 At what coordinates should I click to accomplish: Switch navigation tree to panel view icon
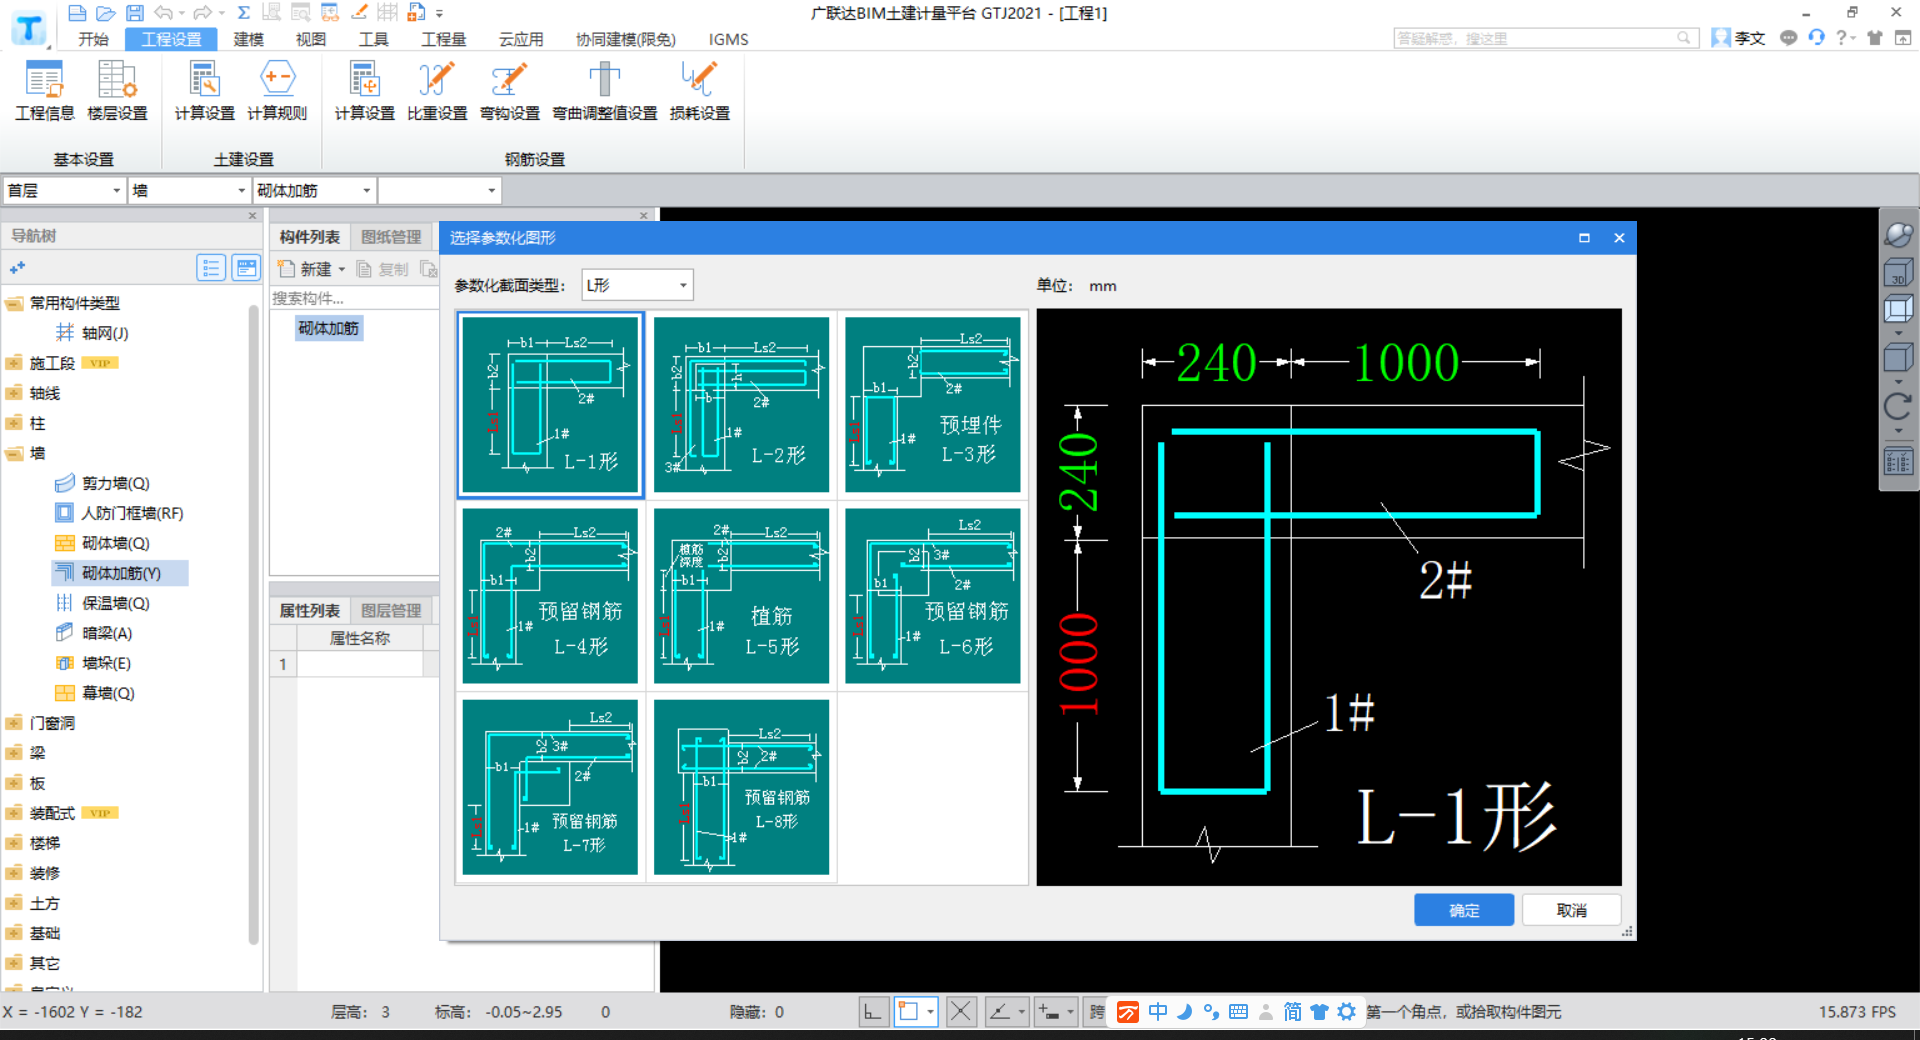tap(245, 268)
